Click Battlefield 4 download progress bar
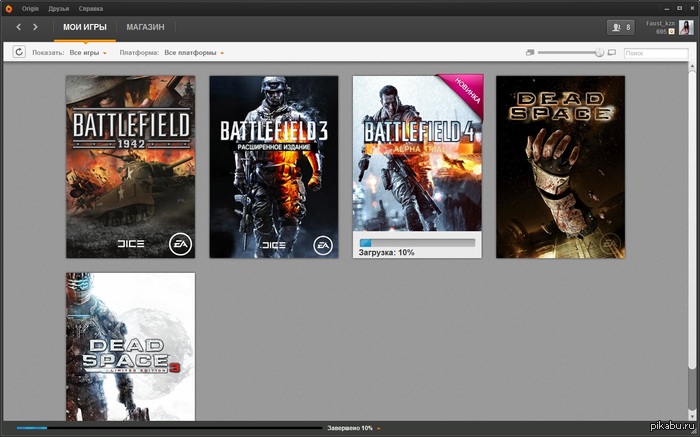The width and height of the screenshot is (700, 437). coord(417,243)
